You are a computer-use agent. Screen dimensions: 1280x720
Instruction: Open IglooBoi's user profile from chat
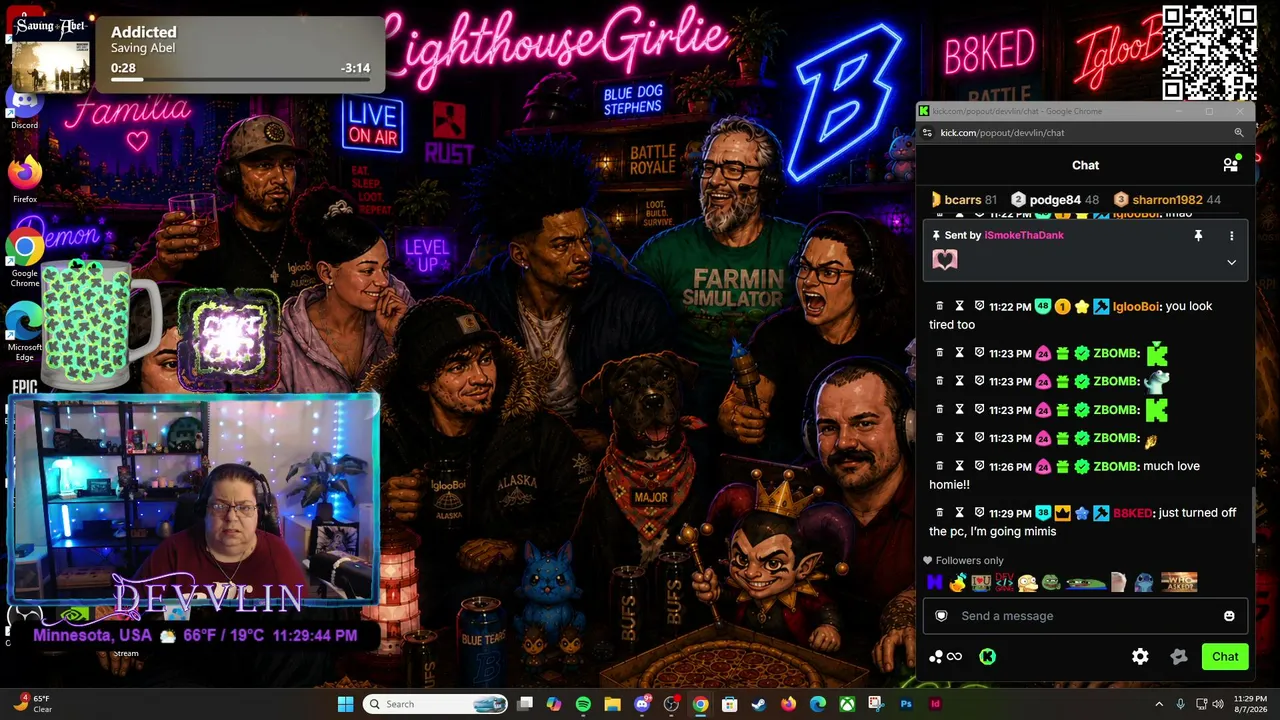coord(1137,306)
